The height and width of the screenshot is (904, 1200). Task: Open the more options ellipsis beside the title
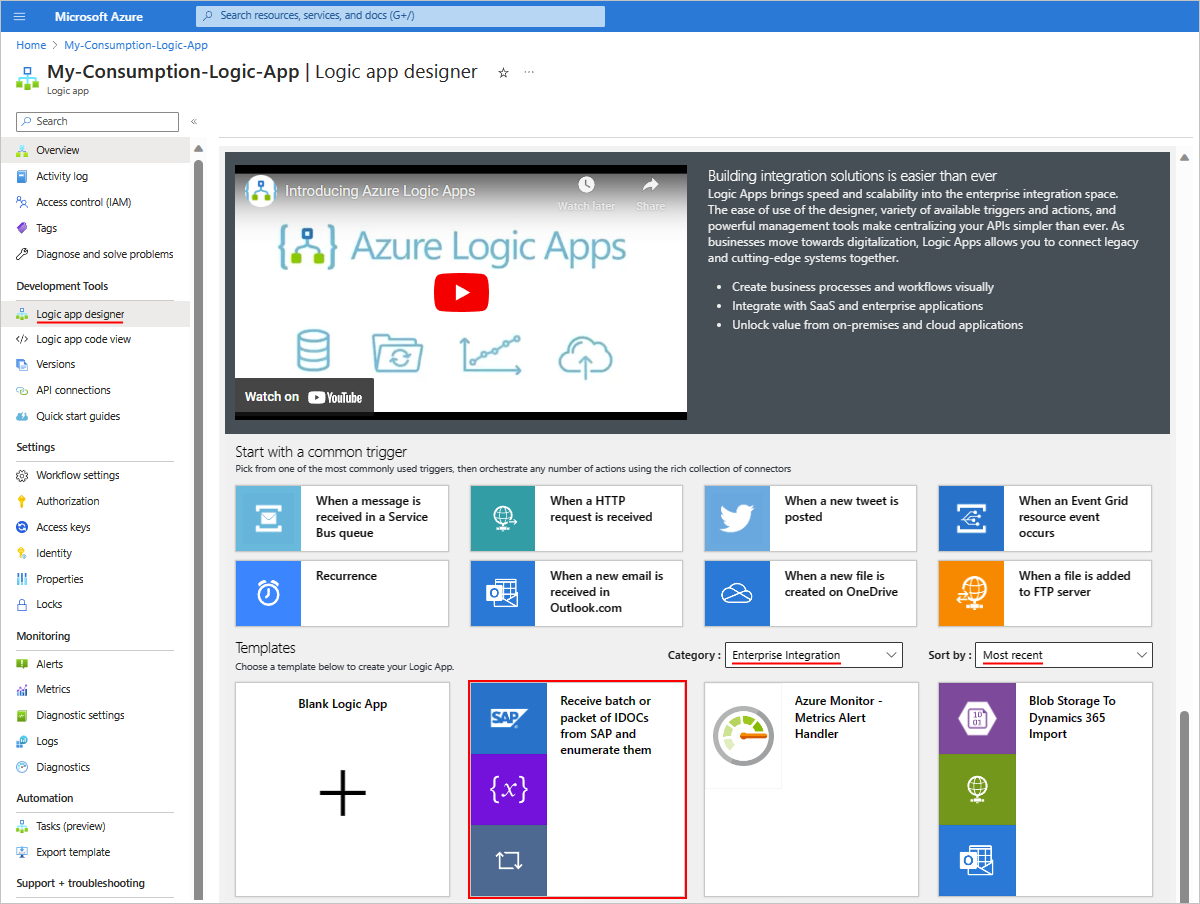click(529, 72)
